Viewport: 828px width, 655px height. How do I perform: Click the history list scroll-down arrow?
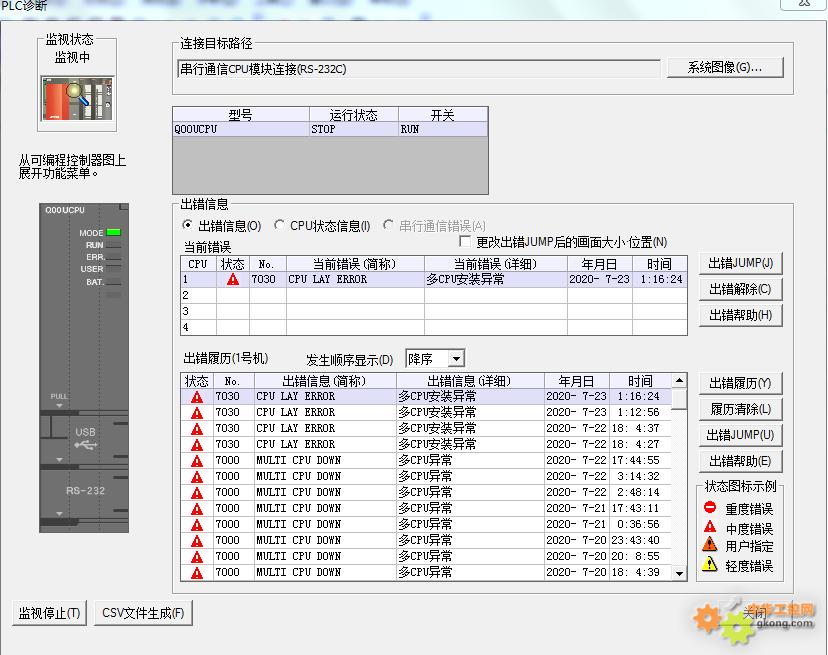point(680,573)
